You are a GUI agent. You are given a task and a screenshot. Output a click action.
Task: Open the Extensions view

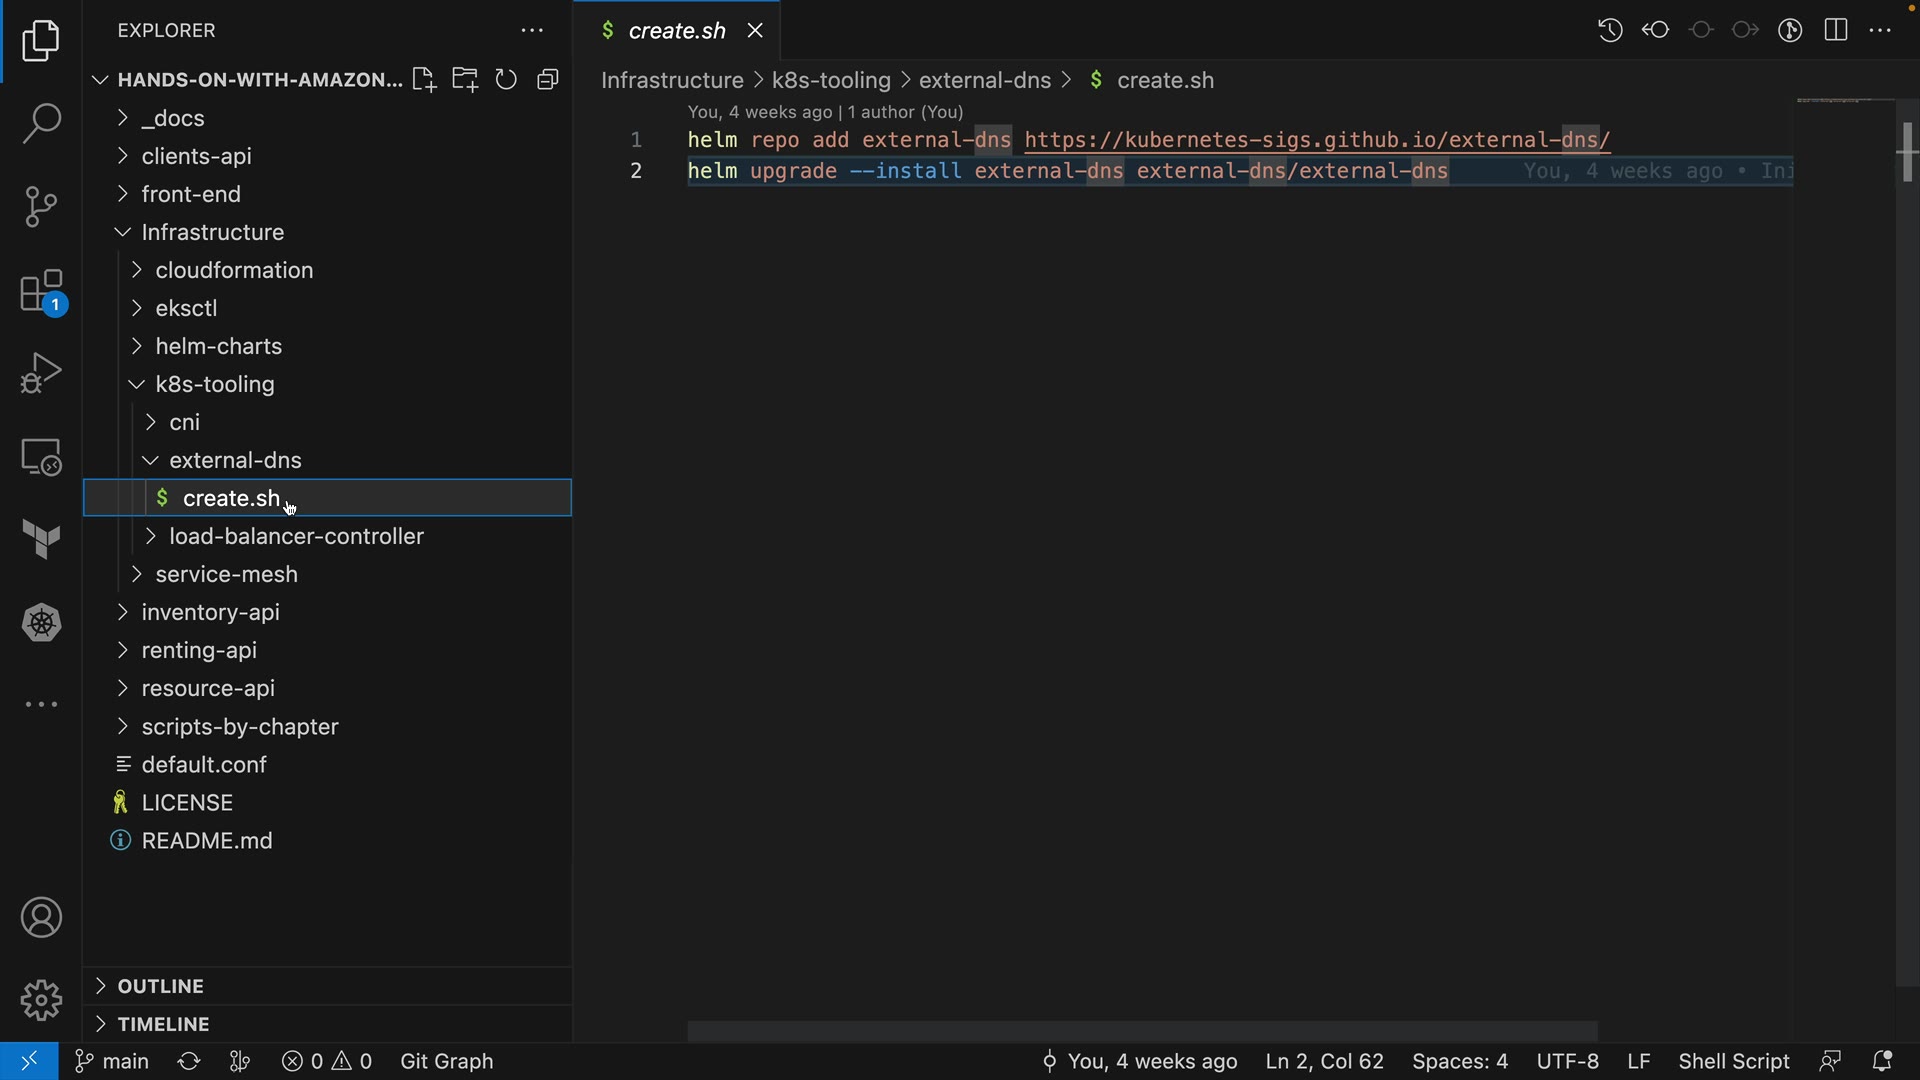(41, 292)
